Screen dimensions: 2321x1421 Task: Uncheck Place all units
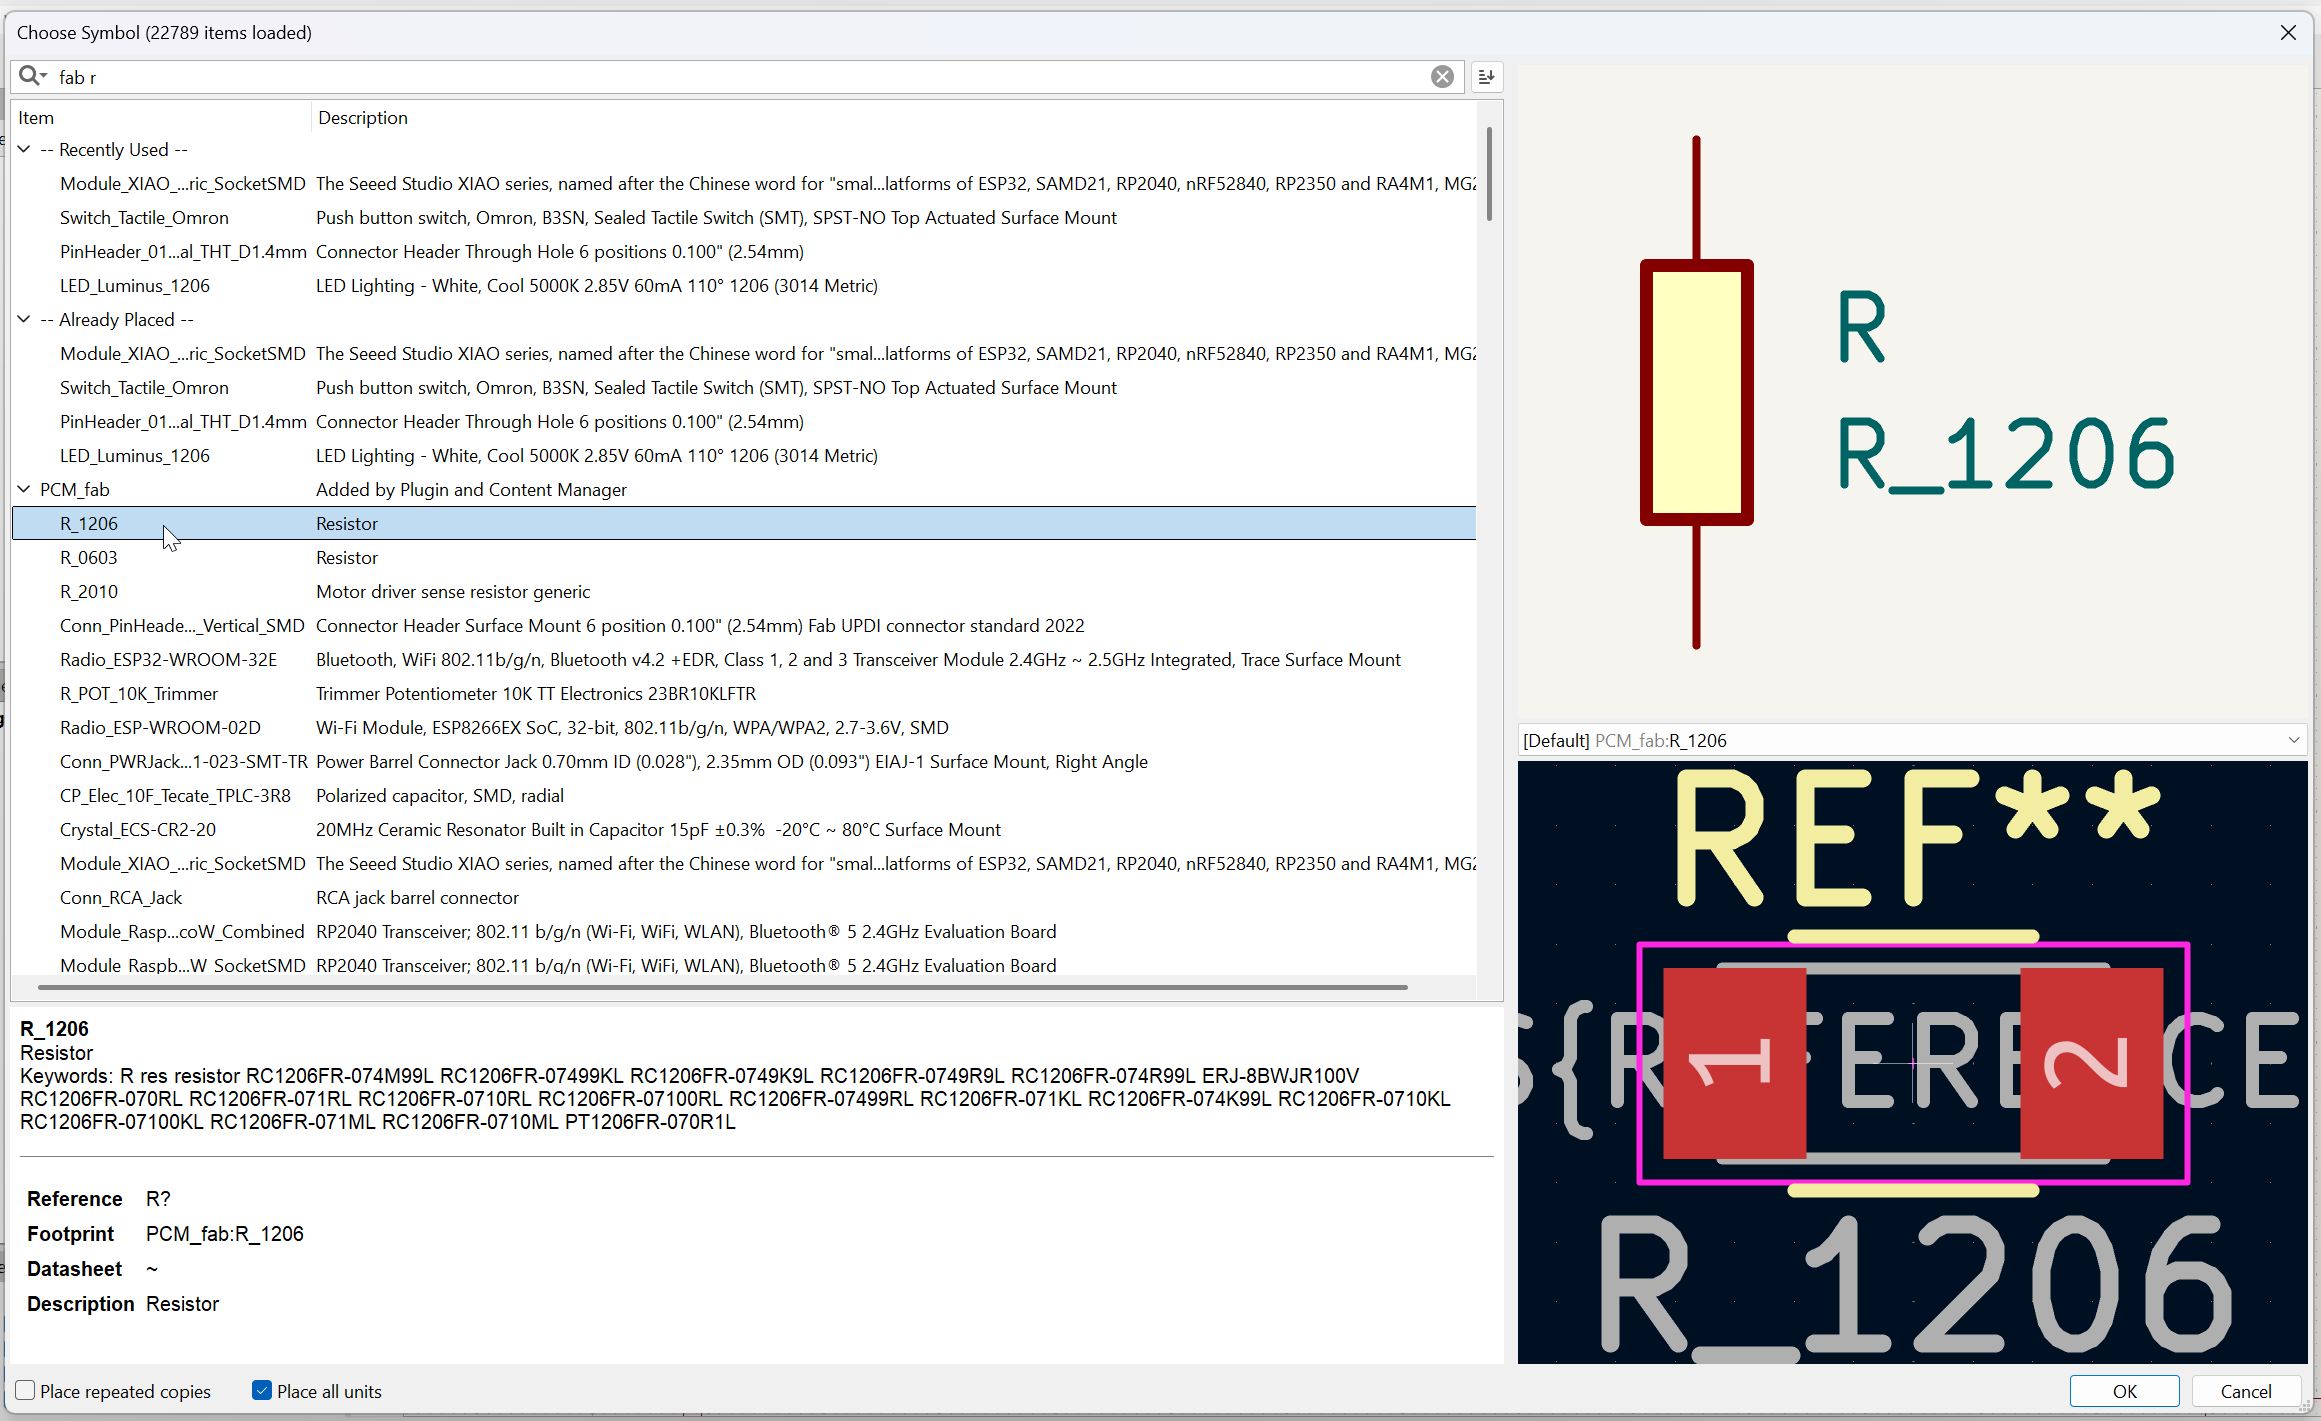(262, 1390)
